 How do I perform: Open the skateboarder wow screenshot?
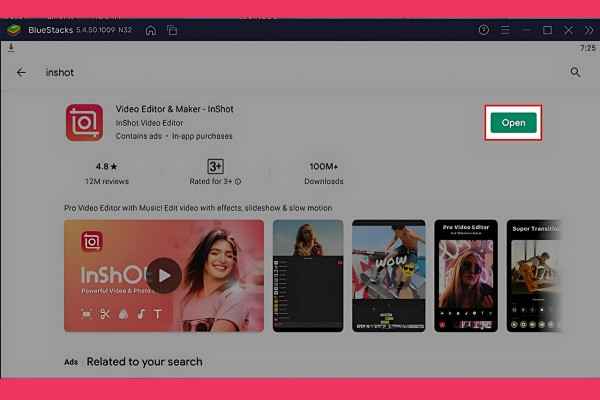pos(389,276)
